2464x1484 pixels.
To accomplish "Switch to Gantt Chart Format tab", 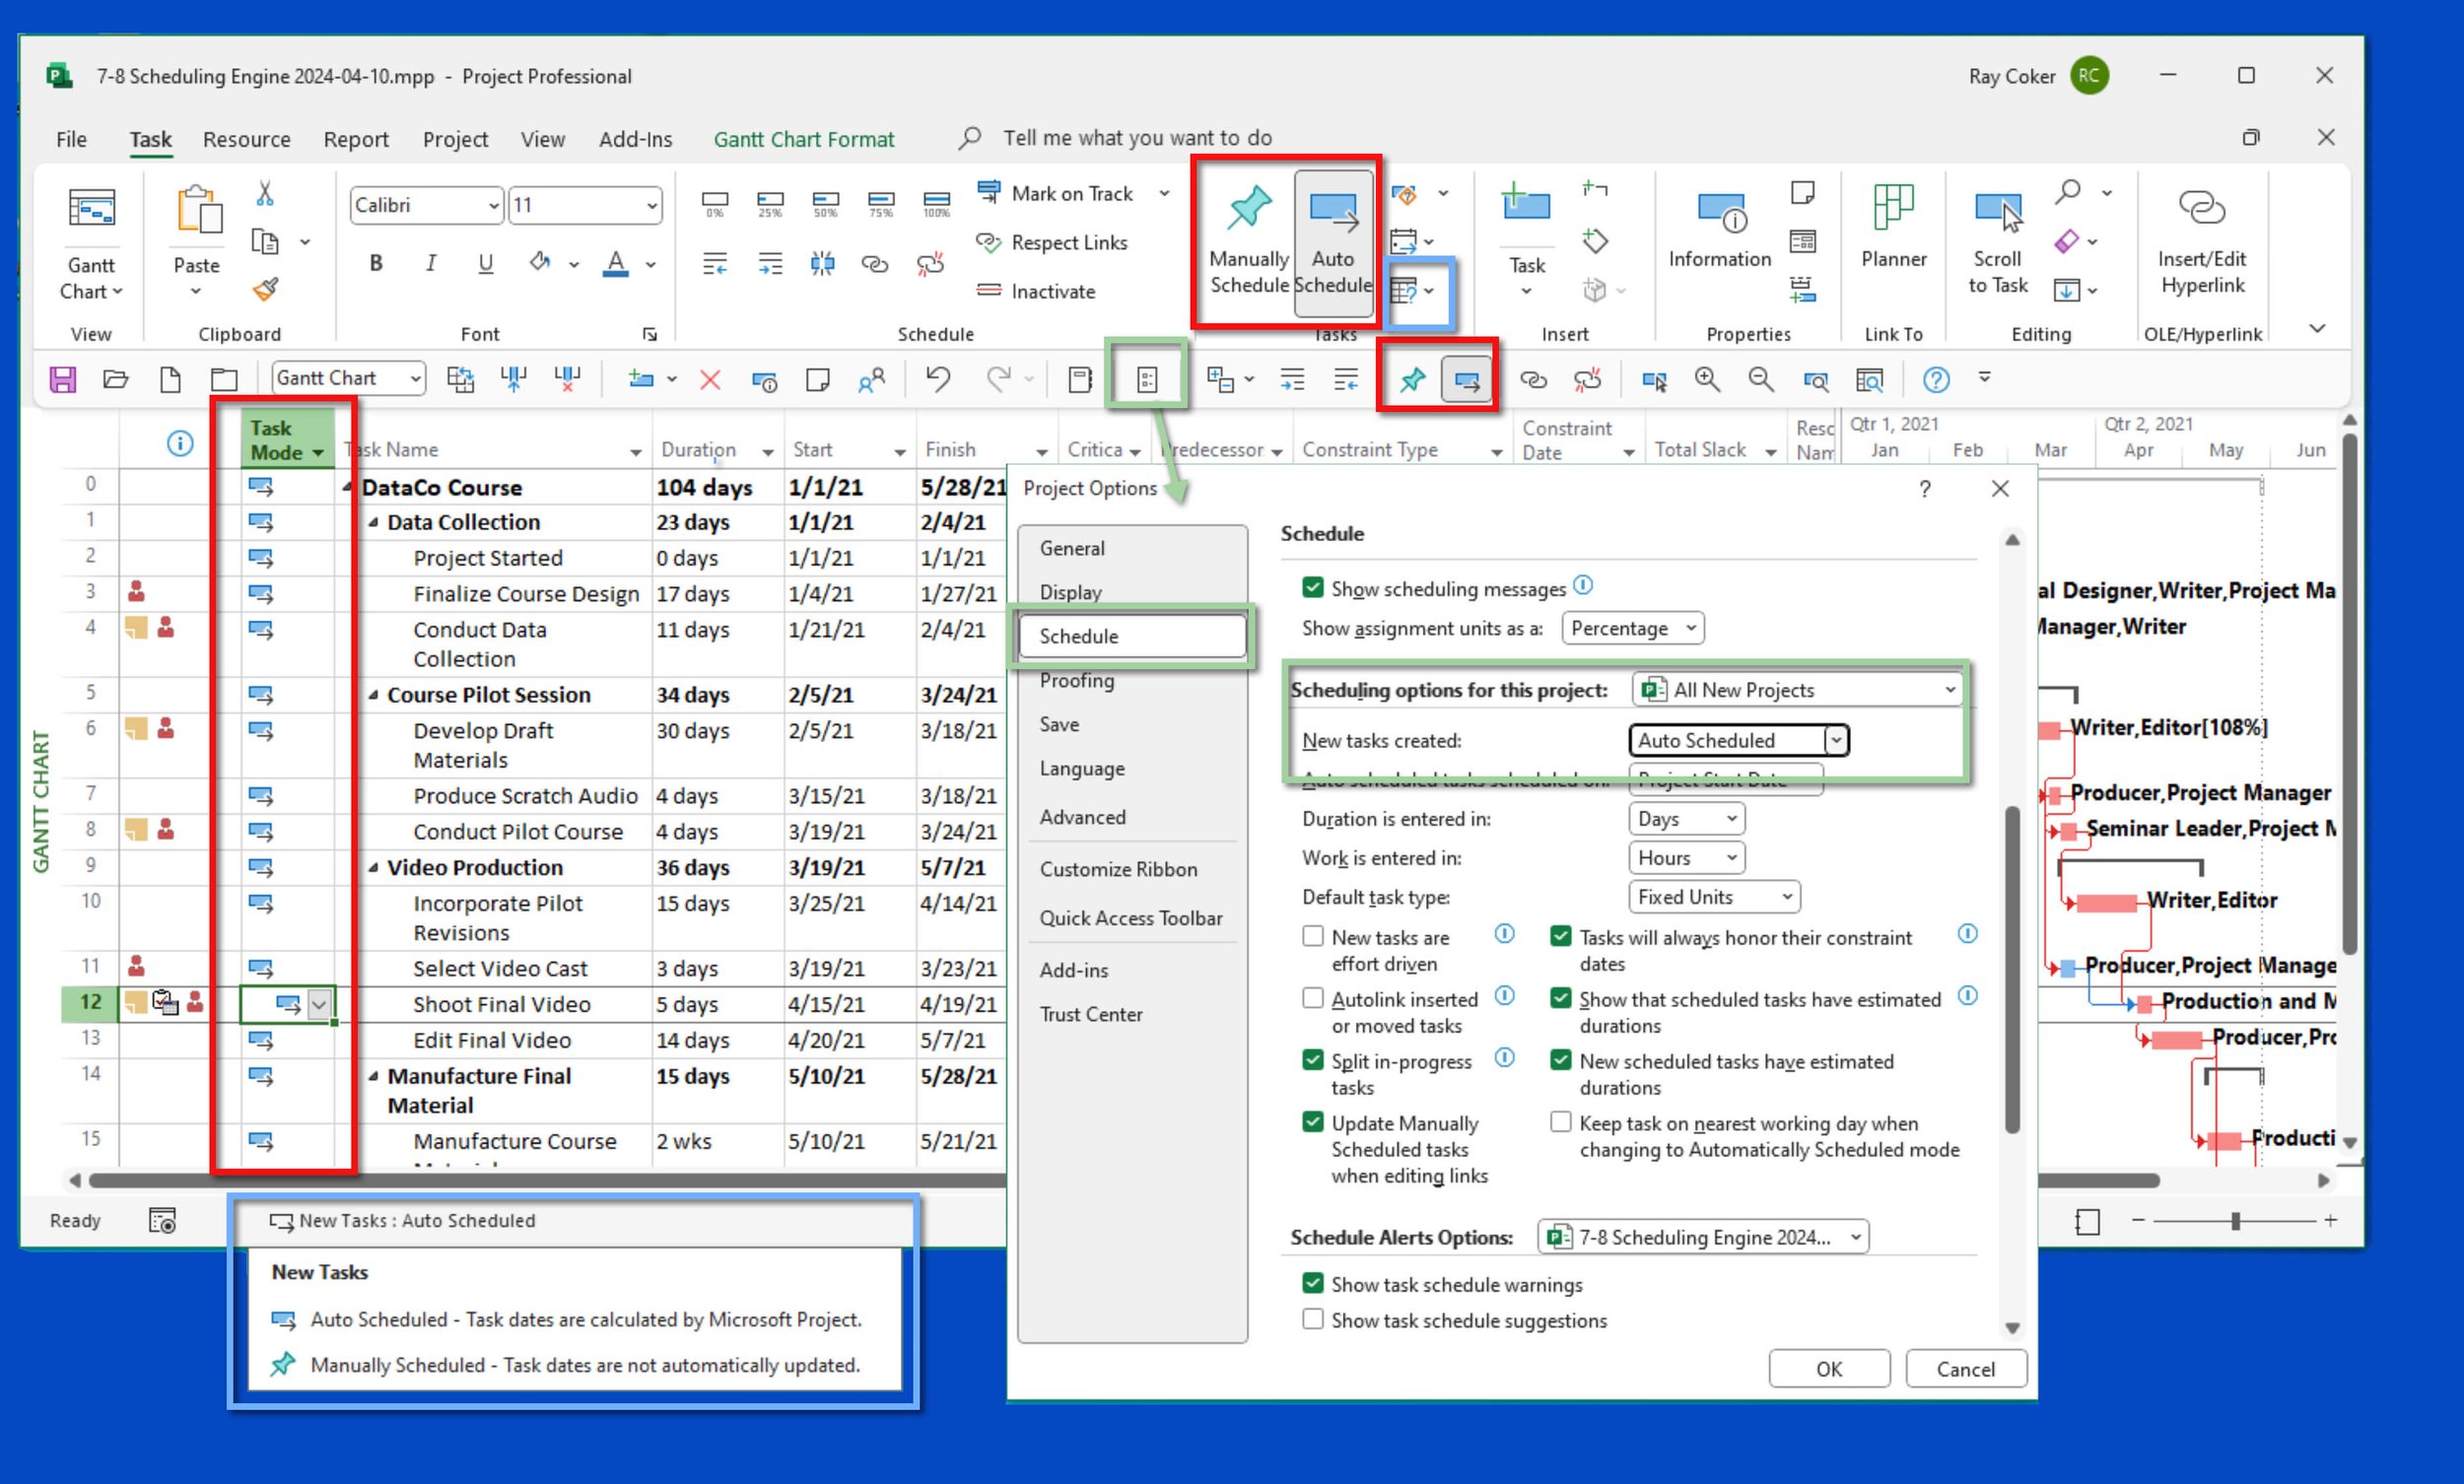I will [804, 139].
